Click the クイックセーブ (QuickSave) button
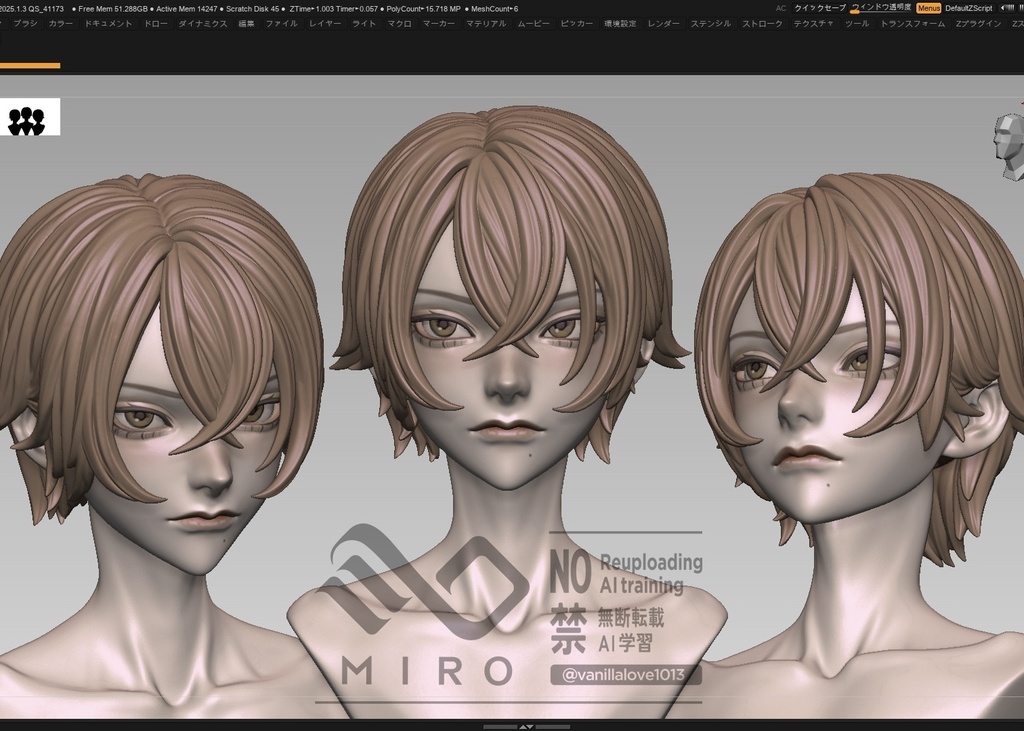This screenshot has width=1024, height=731. pos(820,8)
